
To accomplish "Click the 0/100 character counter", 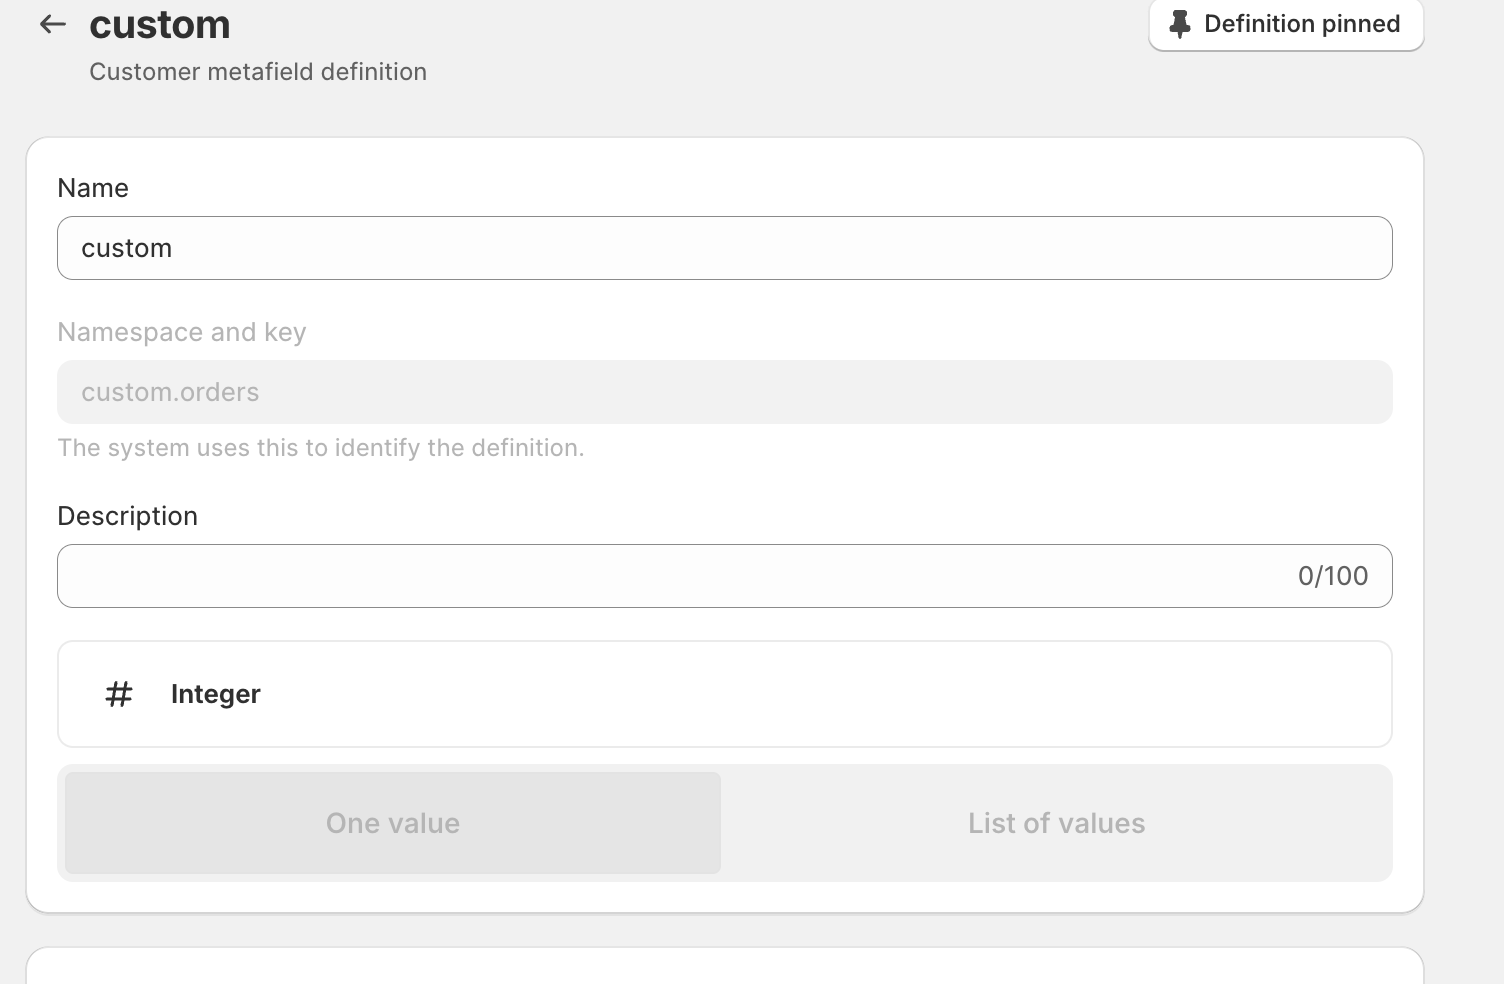I will [1332, 576].
